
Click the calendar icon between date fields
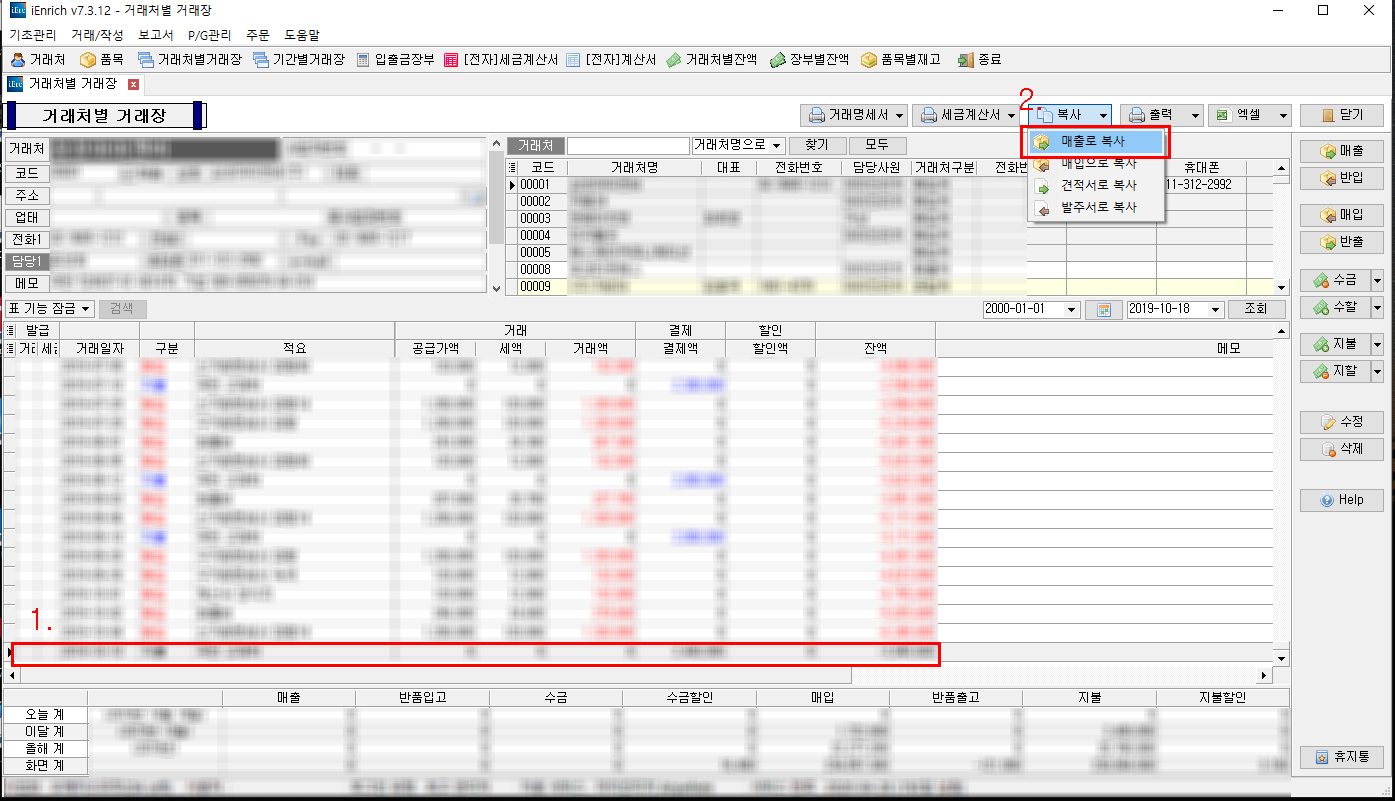[x=1104, y=309]
